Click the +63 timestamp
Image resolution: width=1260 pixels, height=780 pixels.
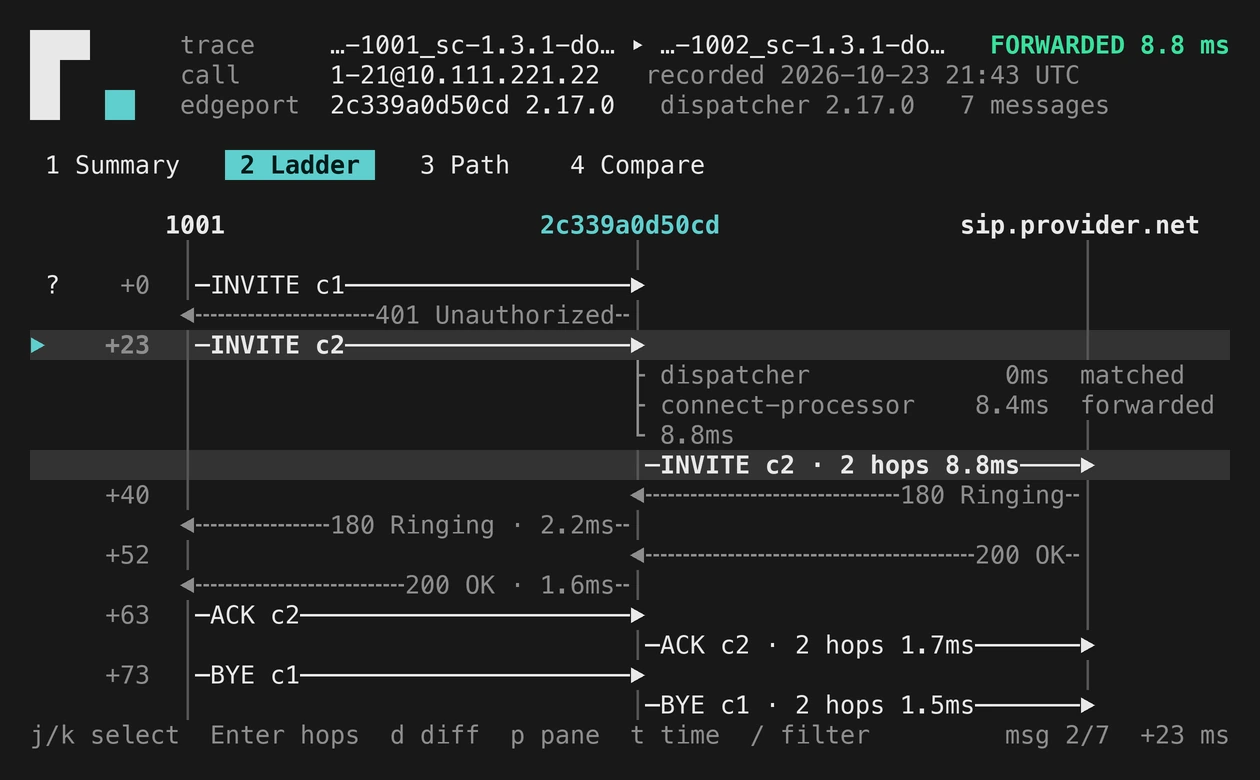coord(127,615)
